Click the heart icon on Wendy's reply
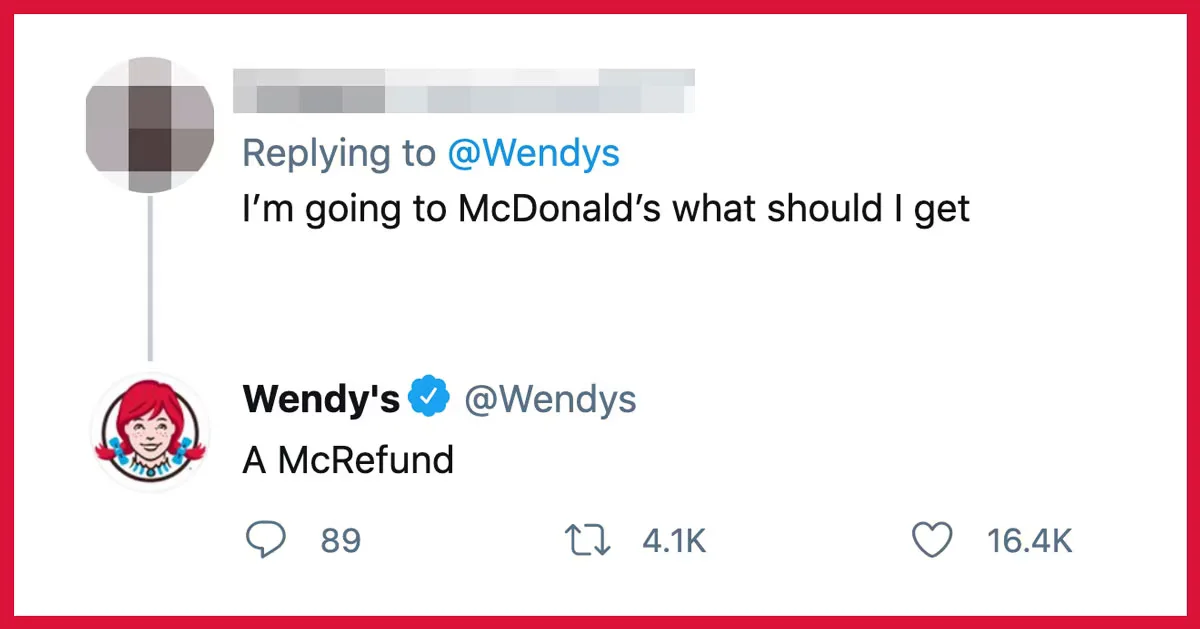This screenshot has height=629, width=1200. pyautogui.click(x=933, y=540)
